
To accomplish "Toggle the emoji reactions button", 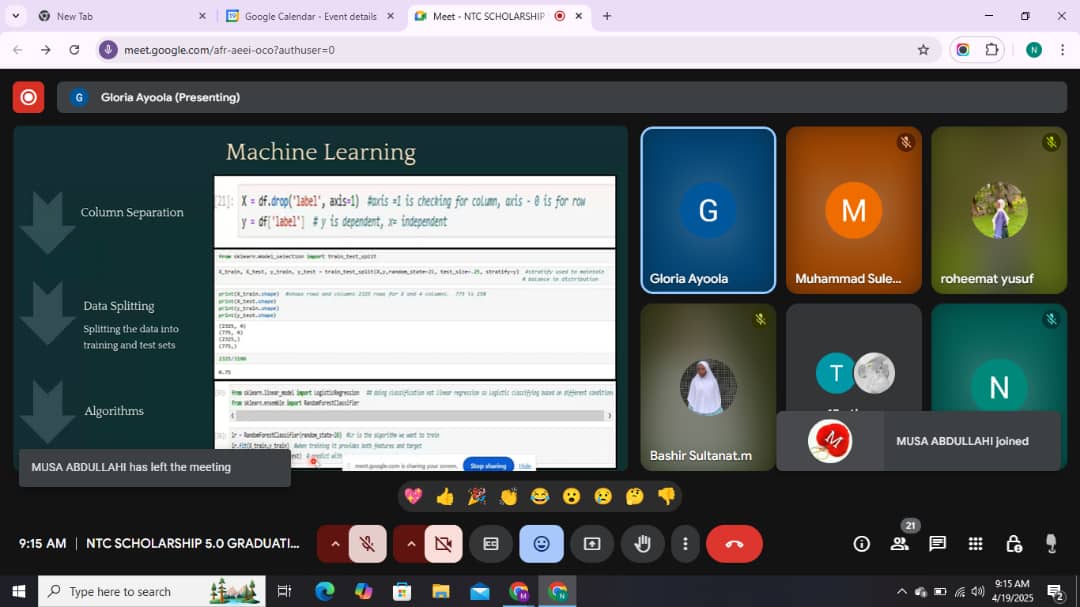I will [x=541, y=544].
